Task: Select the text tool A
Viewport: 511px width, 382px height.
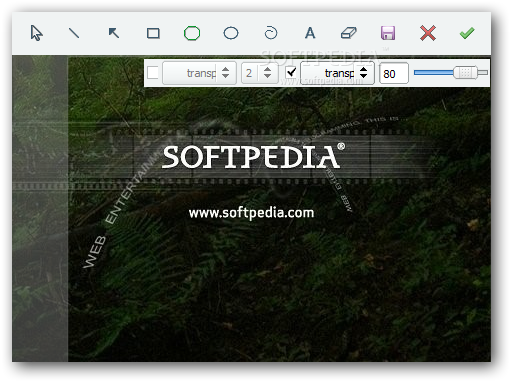Action: click(x=310, y=33)
